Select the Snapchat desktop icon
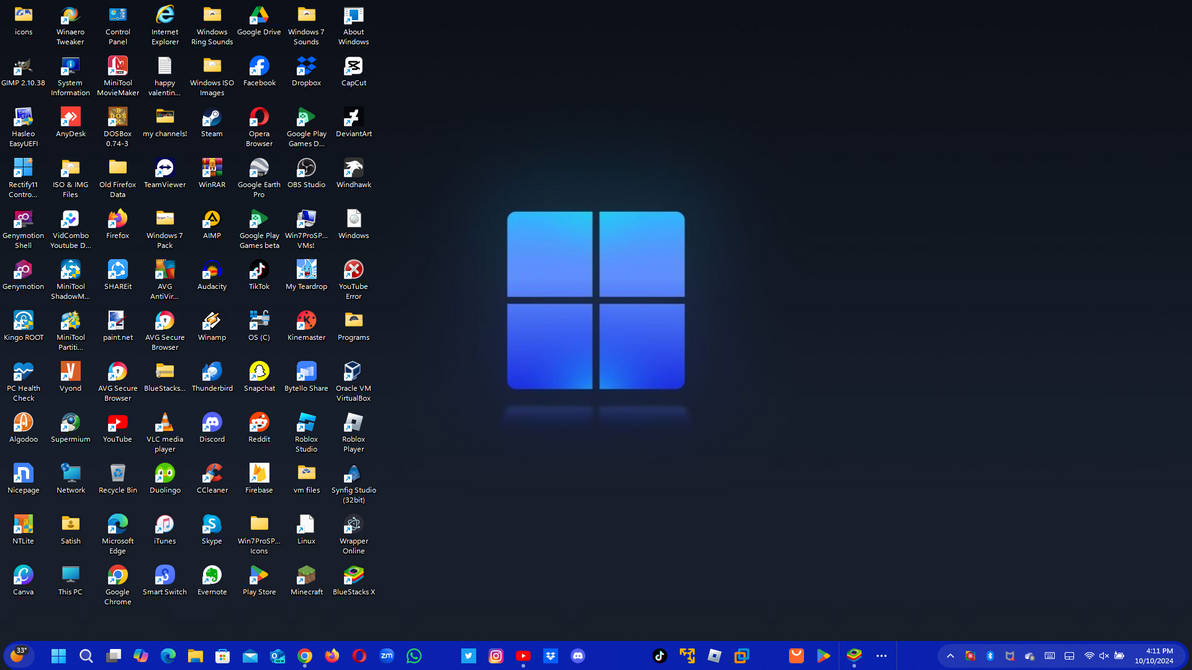 (259, 377)
